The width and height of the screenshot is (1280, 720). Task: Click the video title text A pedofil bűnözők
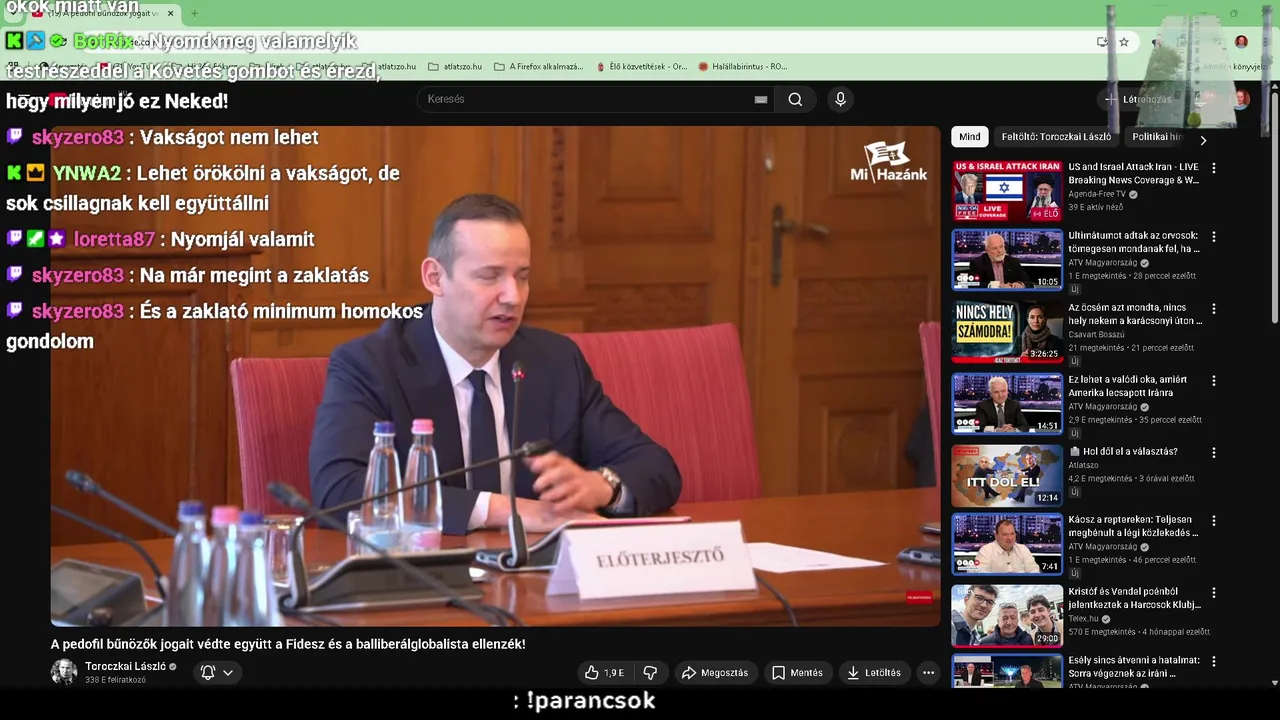(288, 644)
